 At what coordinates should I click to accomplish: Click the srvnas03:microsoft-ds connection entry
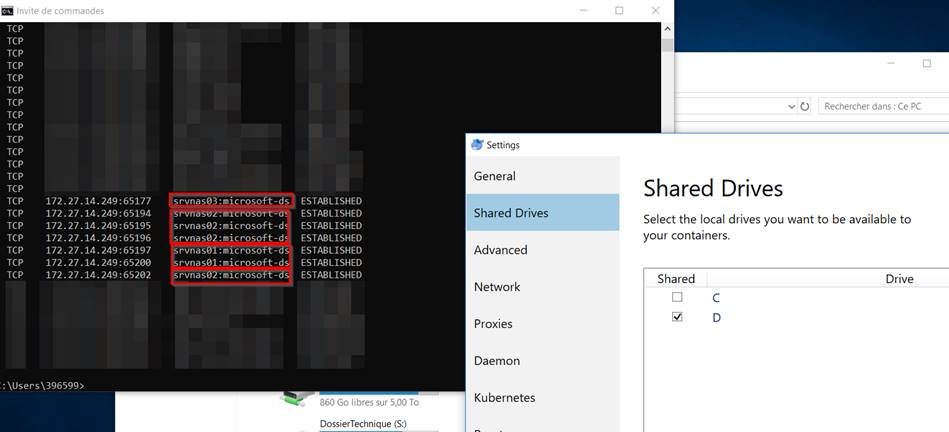click(233, 201)
